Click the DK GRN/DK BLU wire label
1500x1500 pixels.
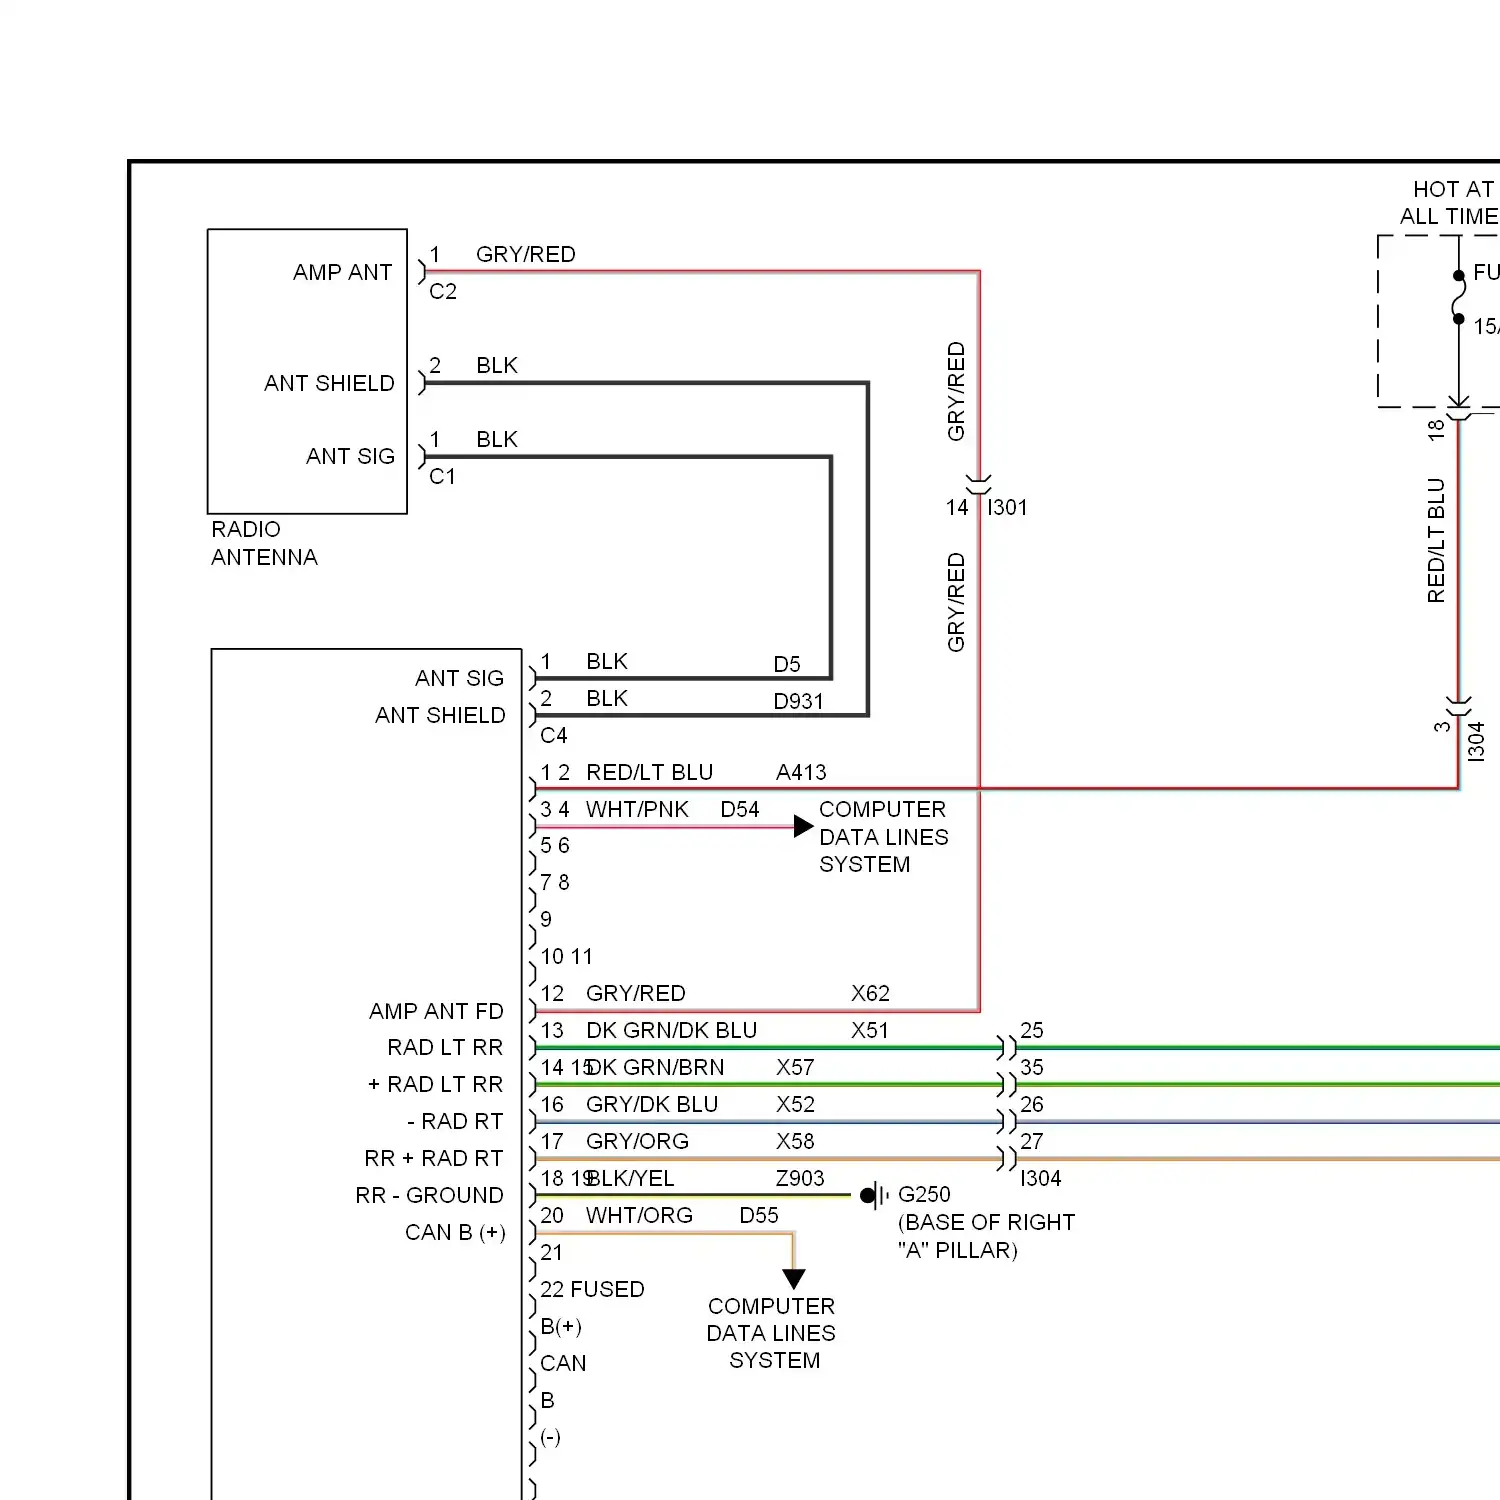pos(671,1030)
